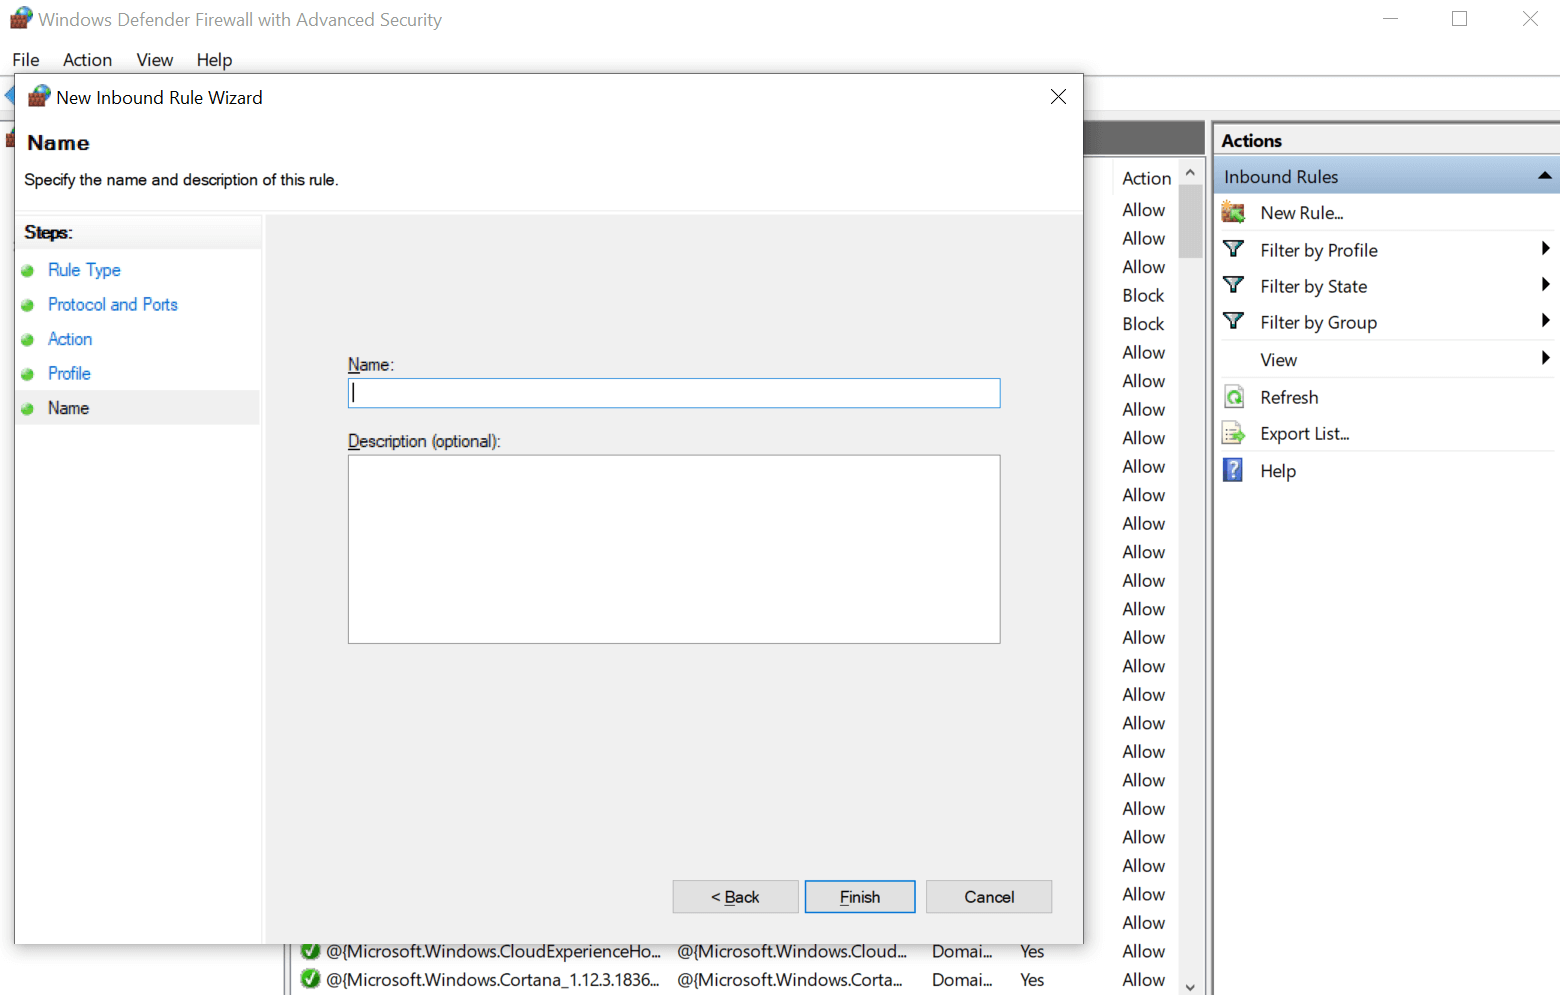Expand the Filter by Profile submenu arrow
The image size is (1560, 995).
point(1545,249)
